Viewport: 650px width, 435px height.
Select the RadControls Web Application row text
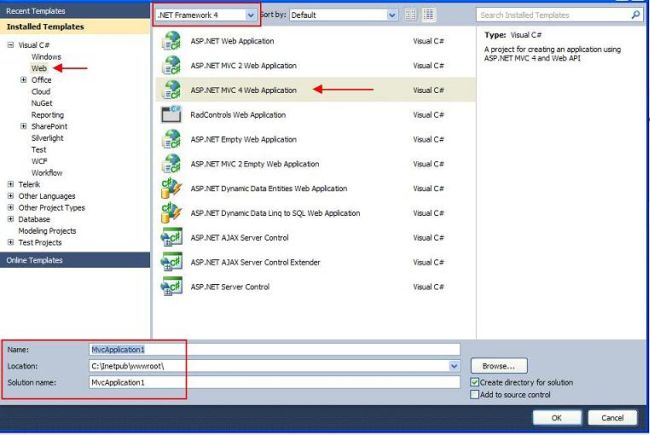[238, 115]
